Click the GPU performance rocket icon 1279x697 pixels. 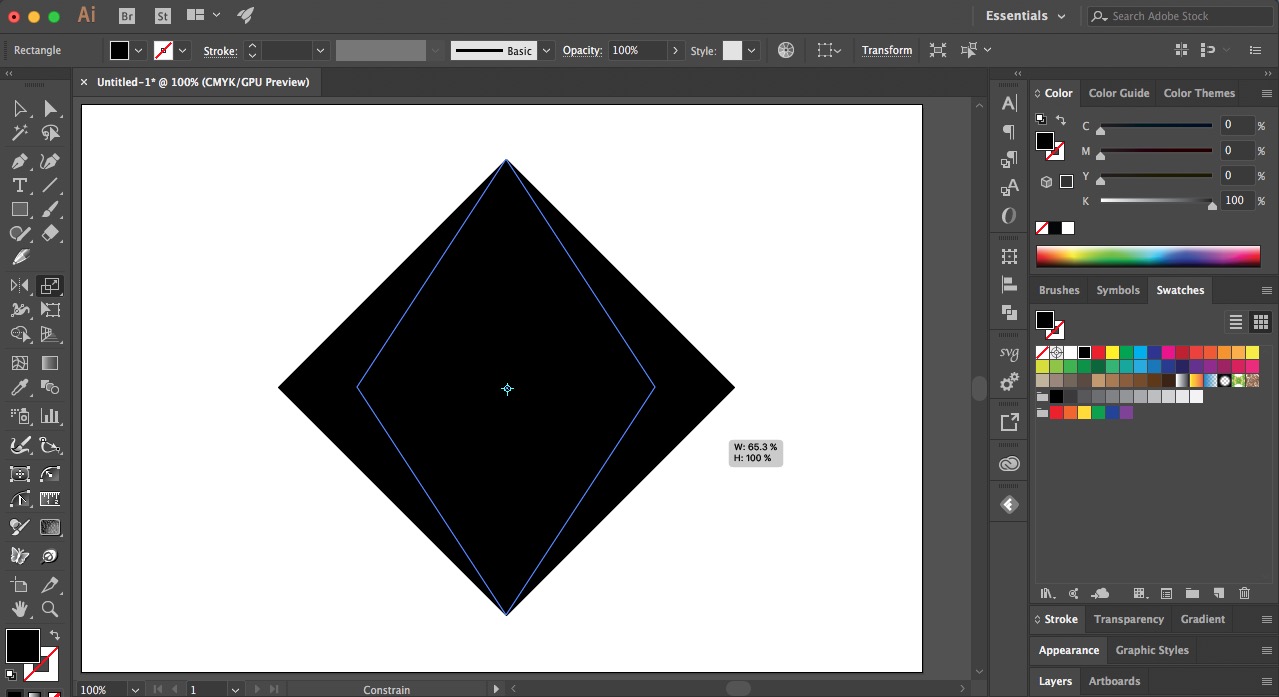(x=246, y=15)
